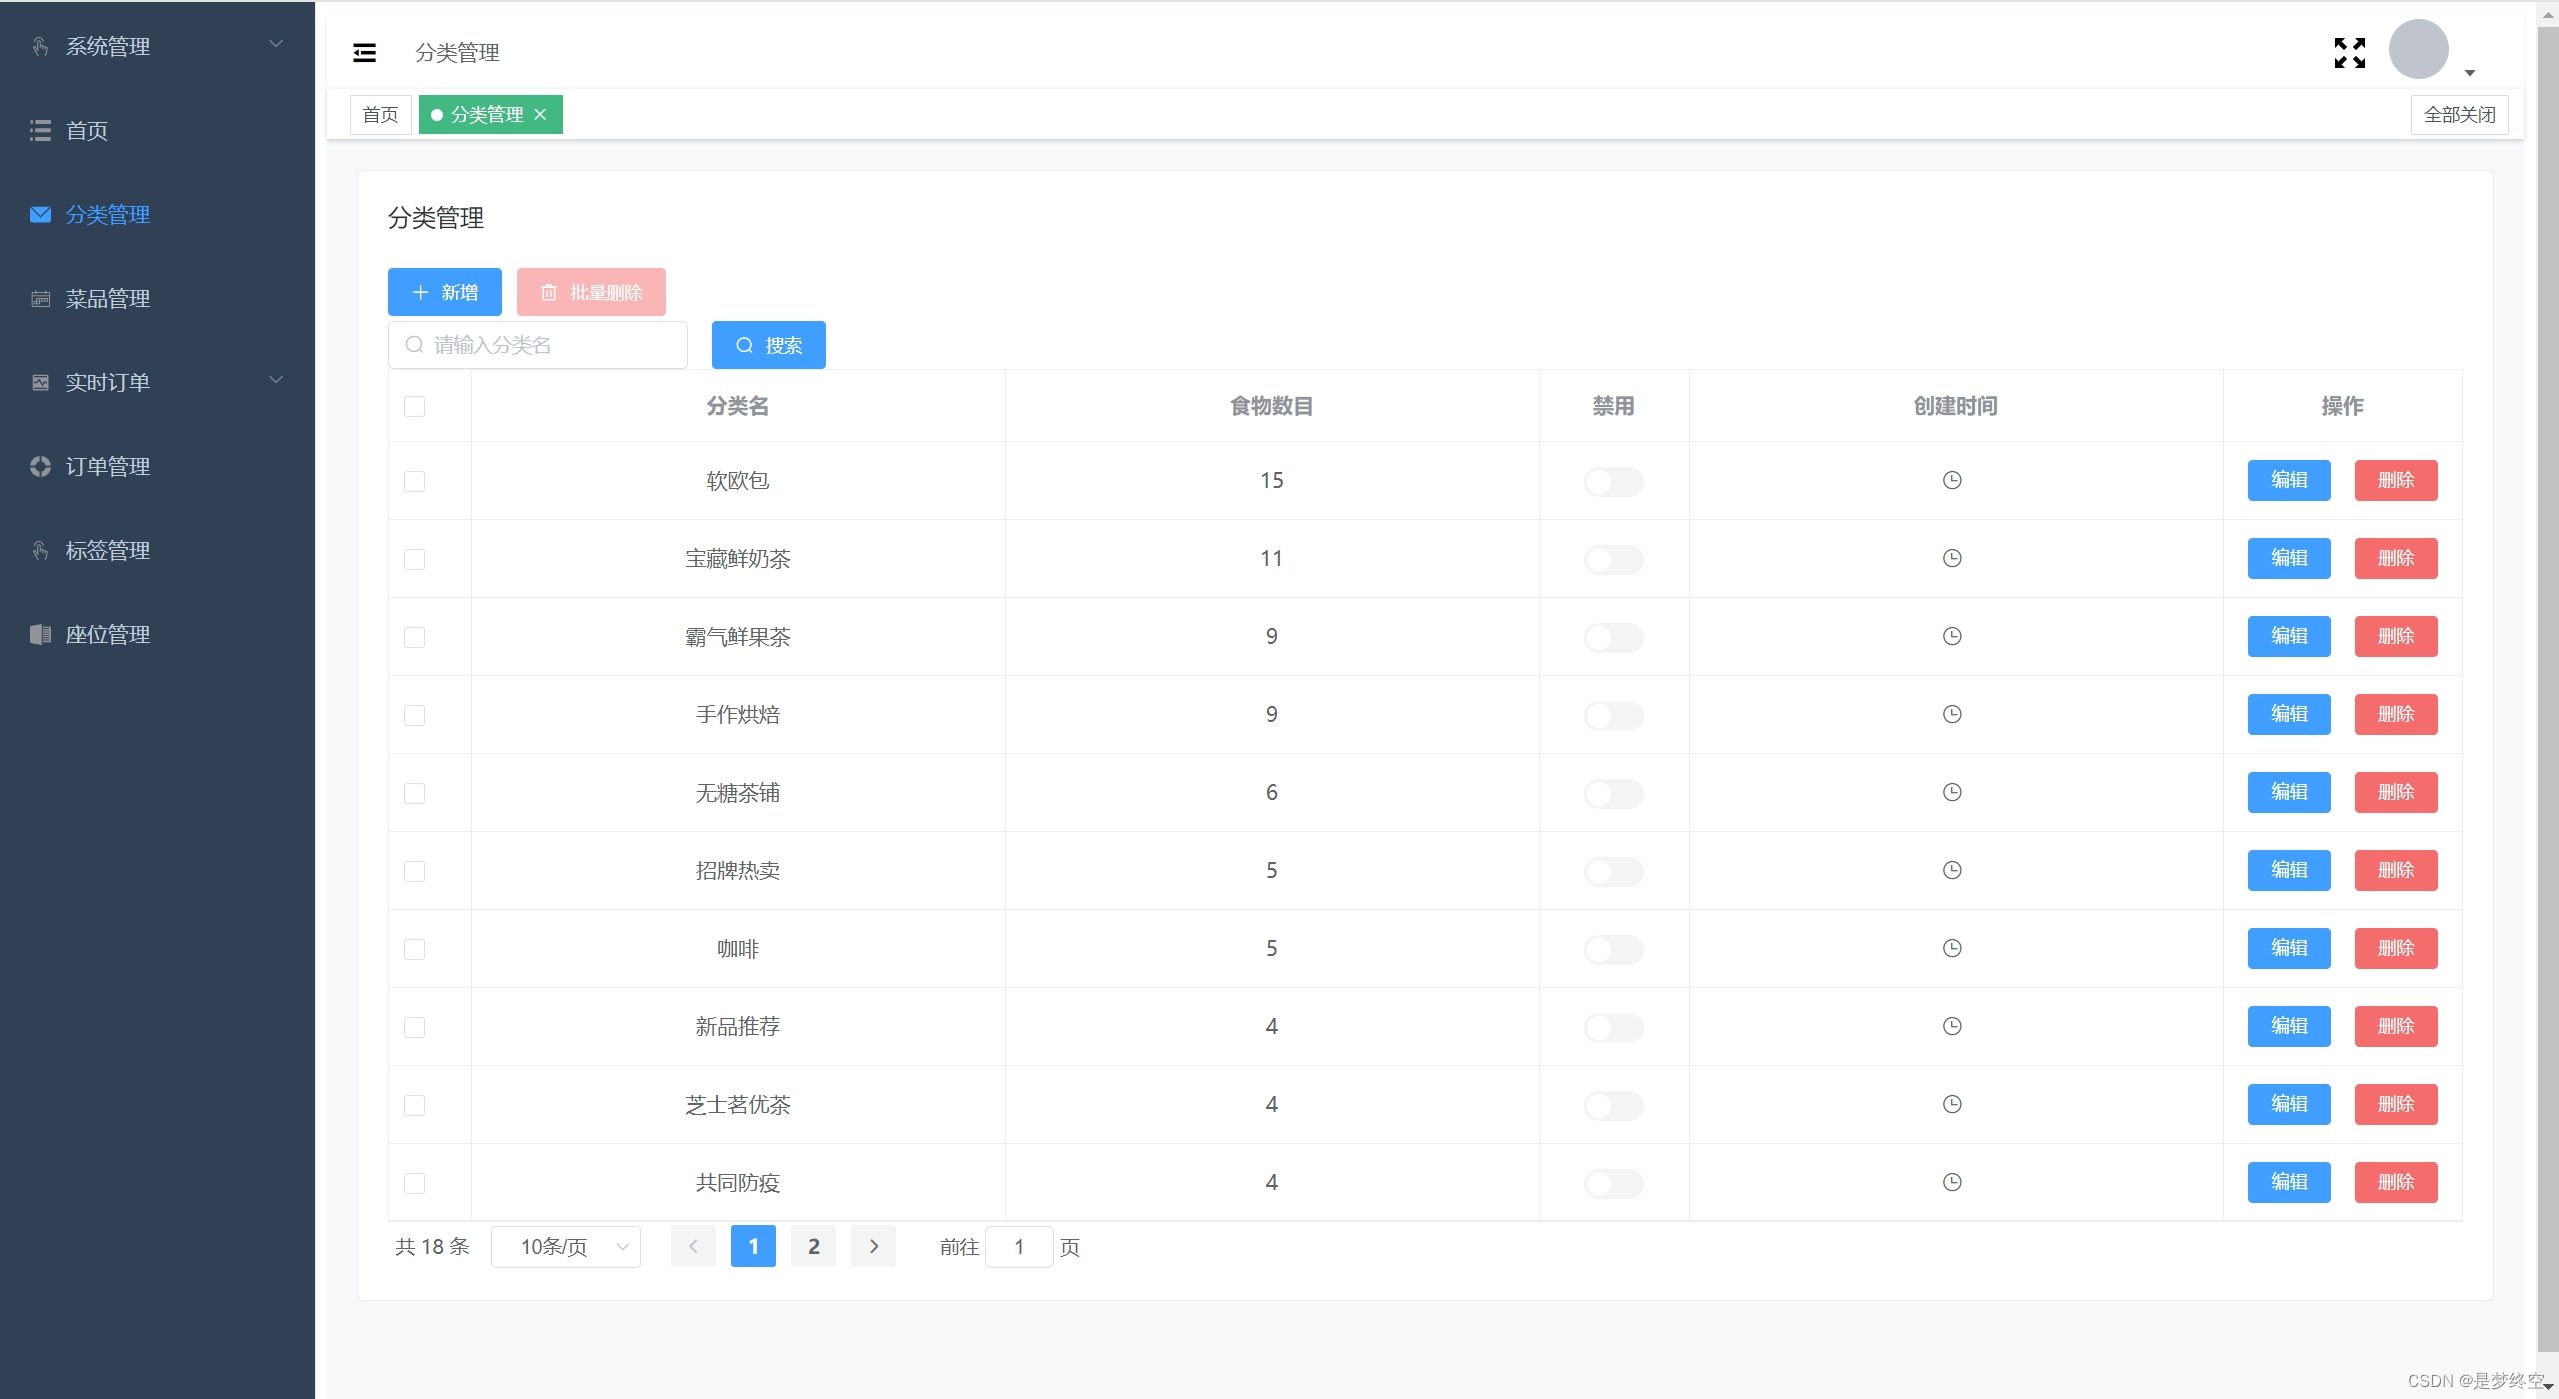Select page 1 in pagination
Image resolution: width=2559 pixels, height=1399 pixels.
point(753,1246)
